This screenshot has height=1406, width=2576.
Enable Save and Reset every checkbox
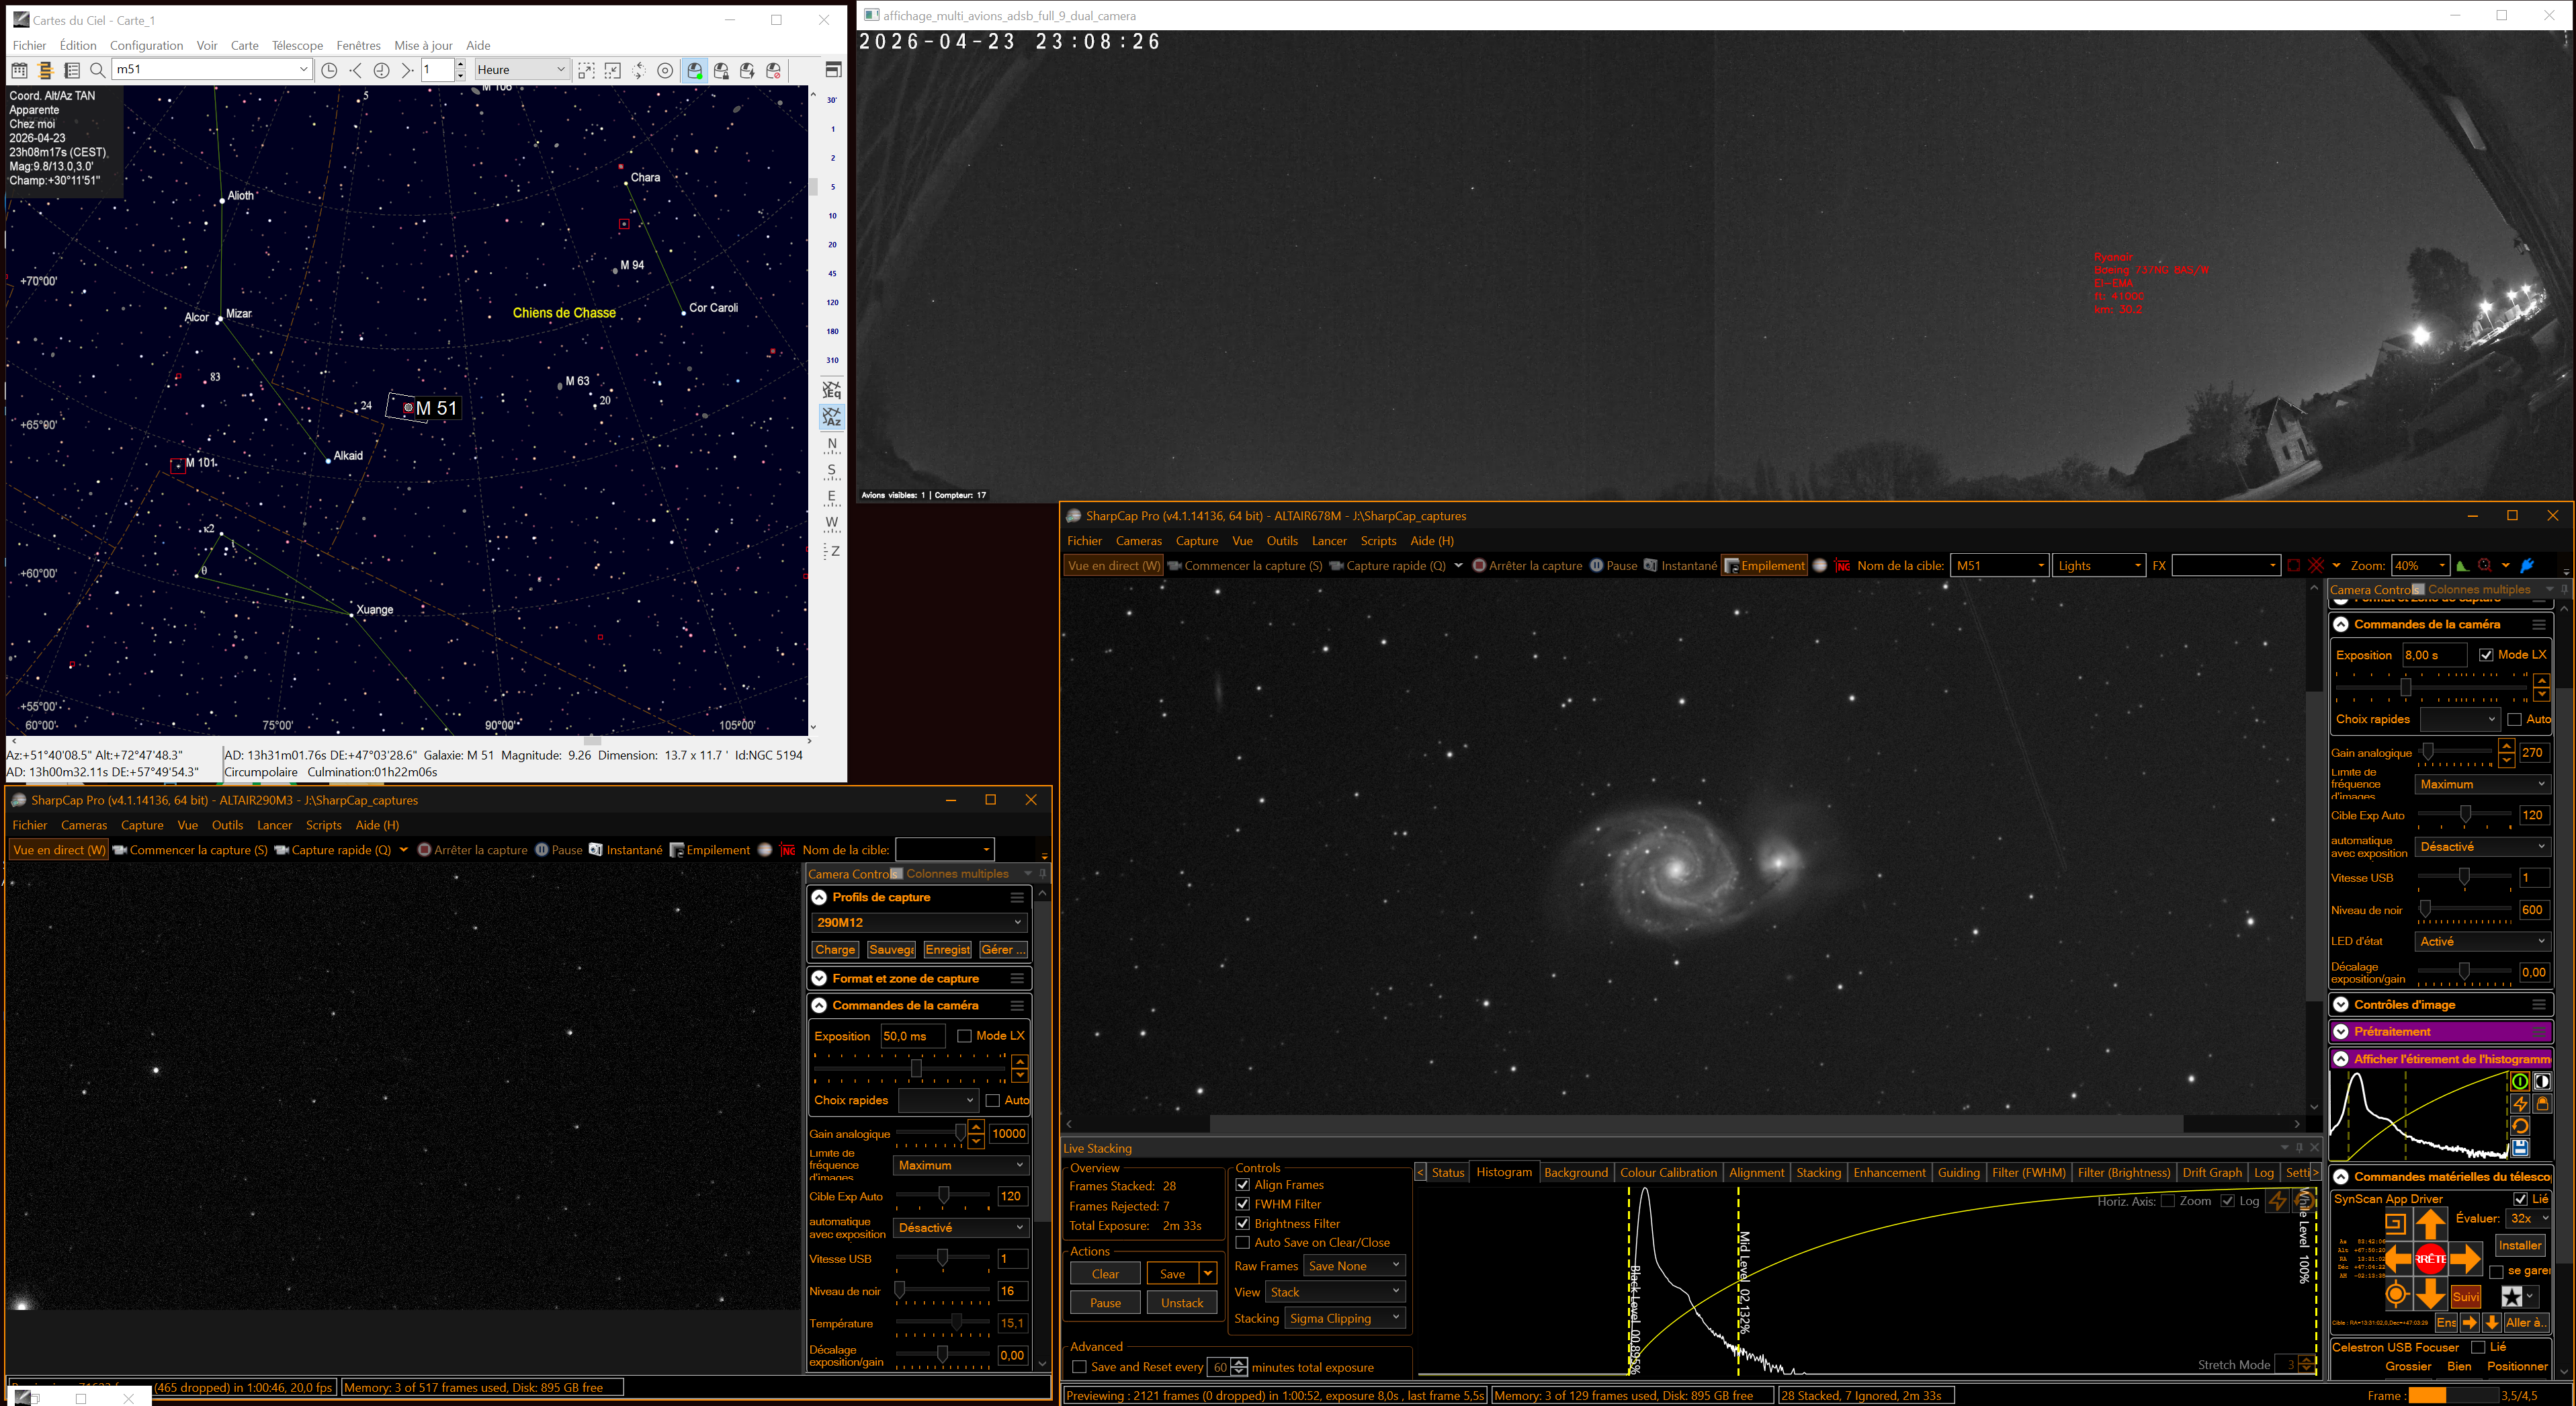pos(1079,1367)
